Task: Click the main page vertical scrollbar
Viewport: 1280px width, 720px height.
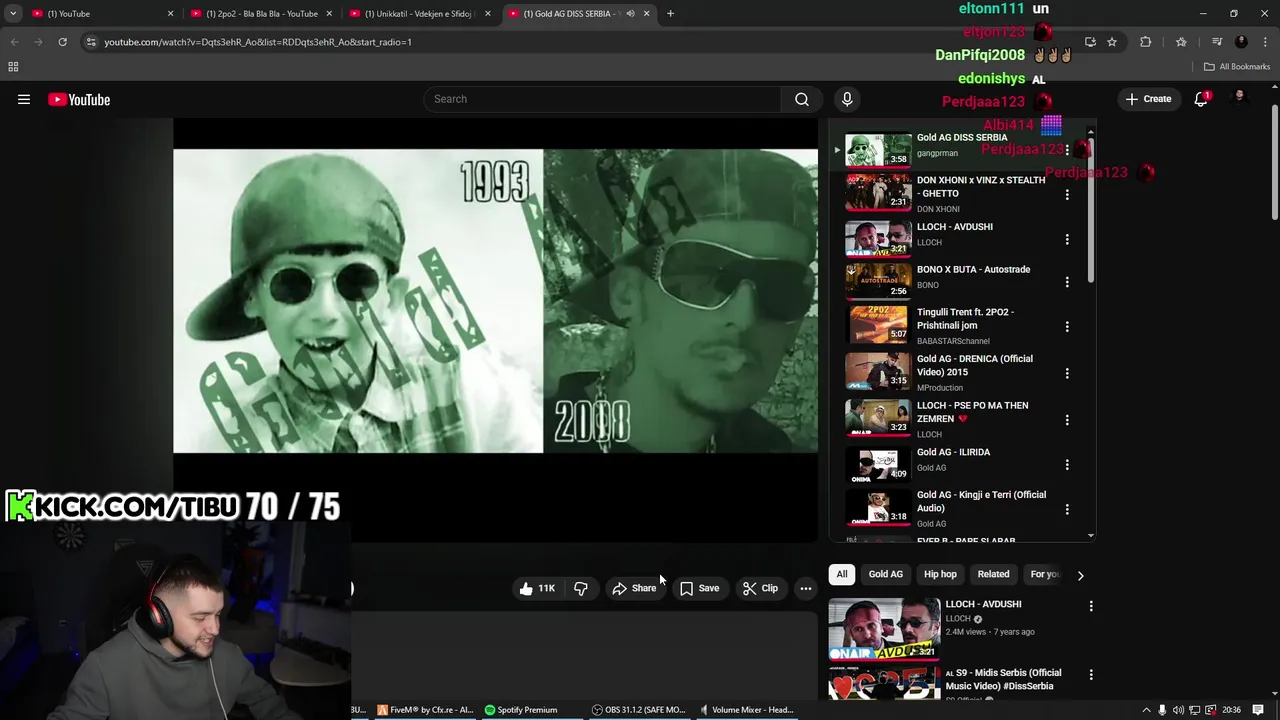Action: click(x=1273, y=160)
